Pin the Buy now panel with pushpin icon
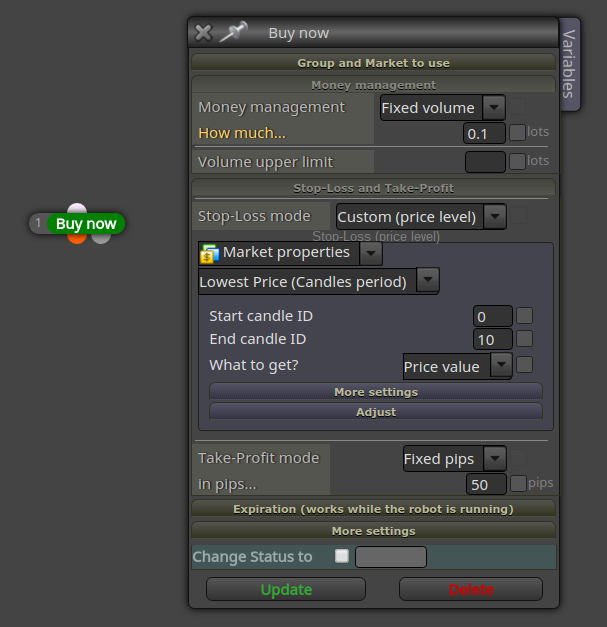 tap(234, 32)
